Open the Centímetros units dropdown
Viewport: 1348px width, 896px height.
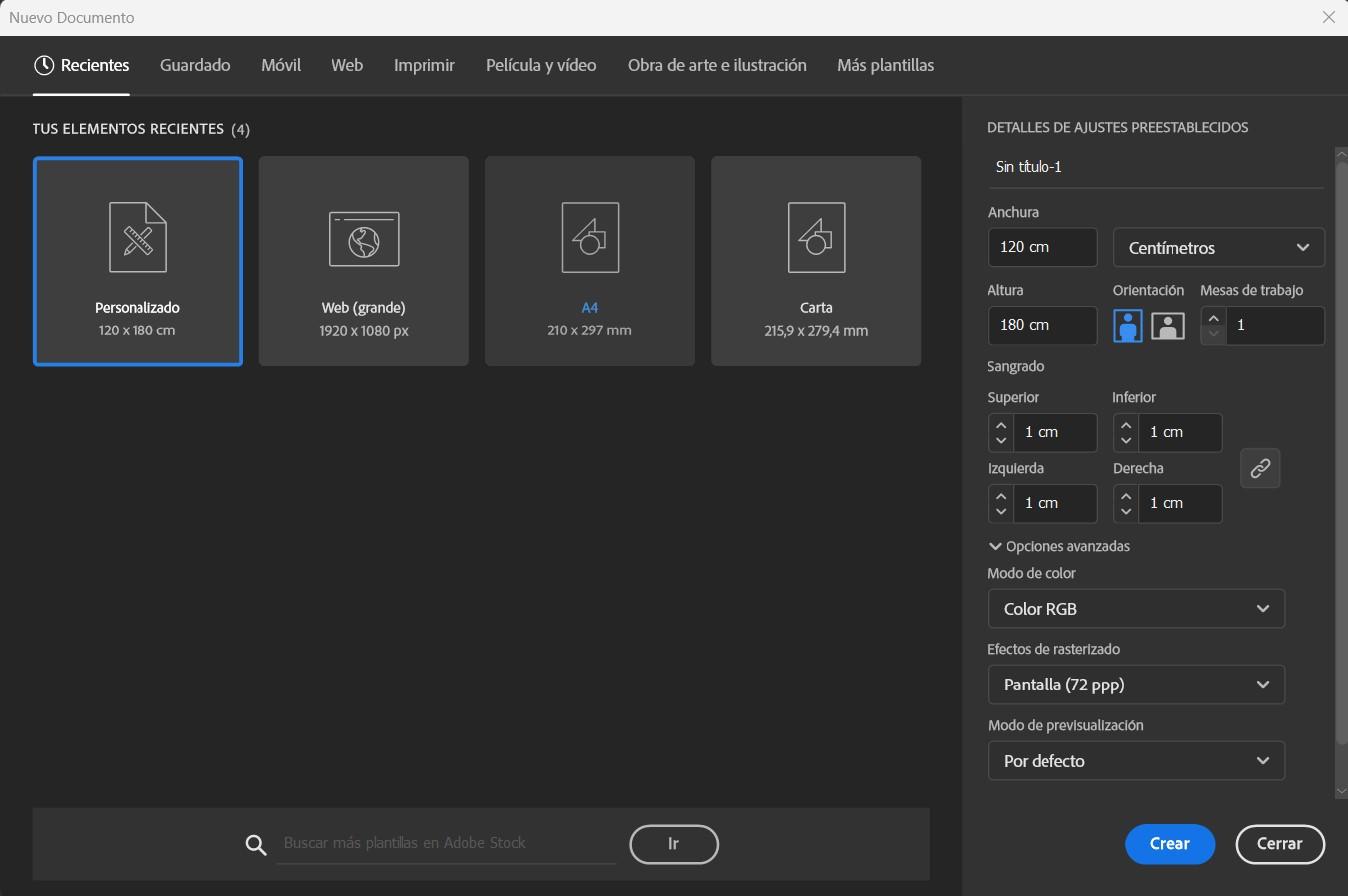(1219, 247)
